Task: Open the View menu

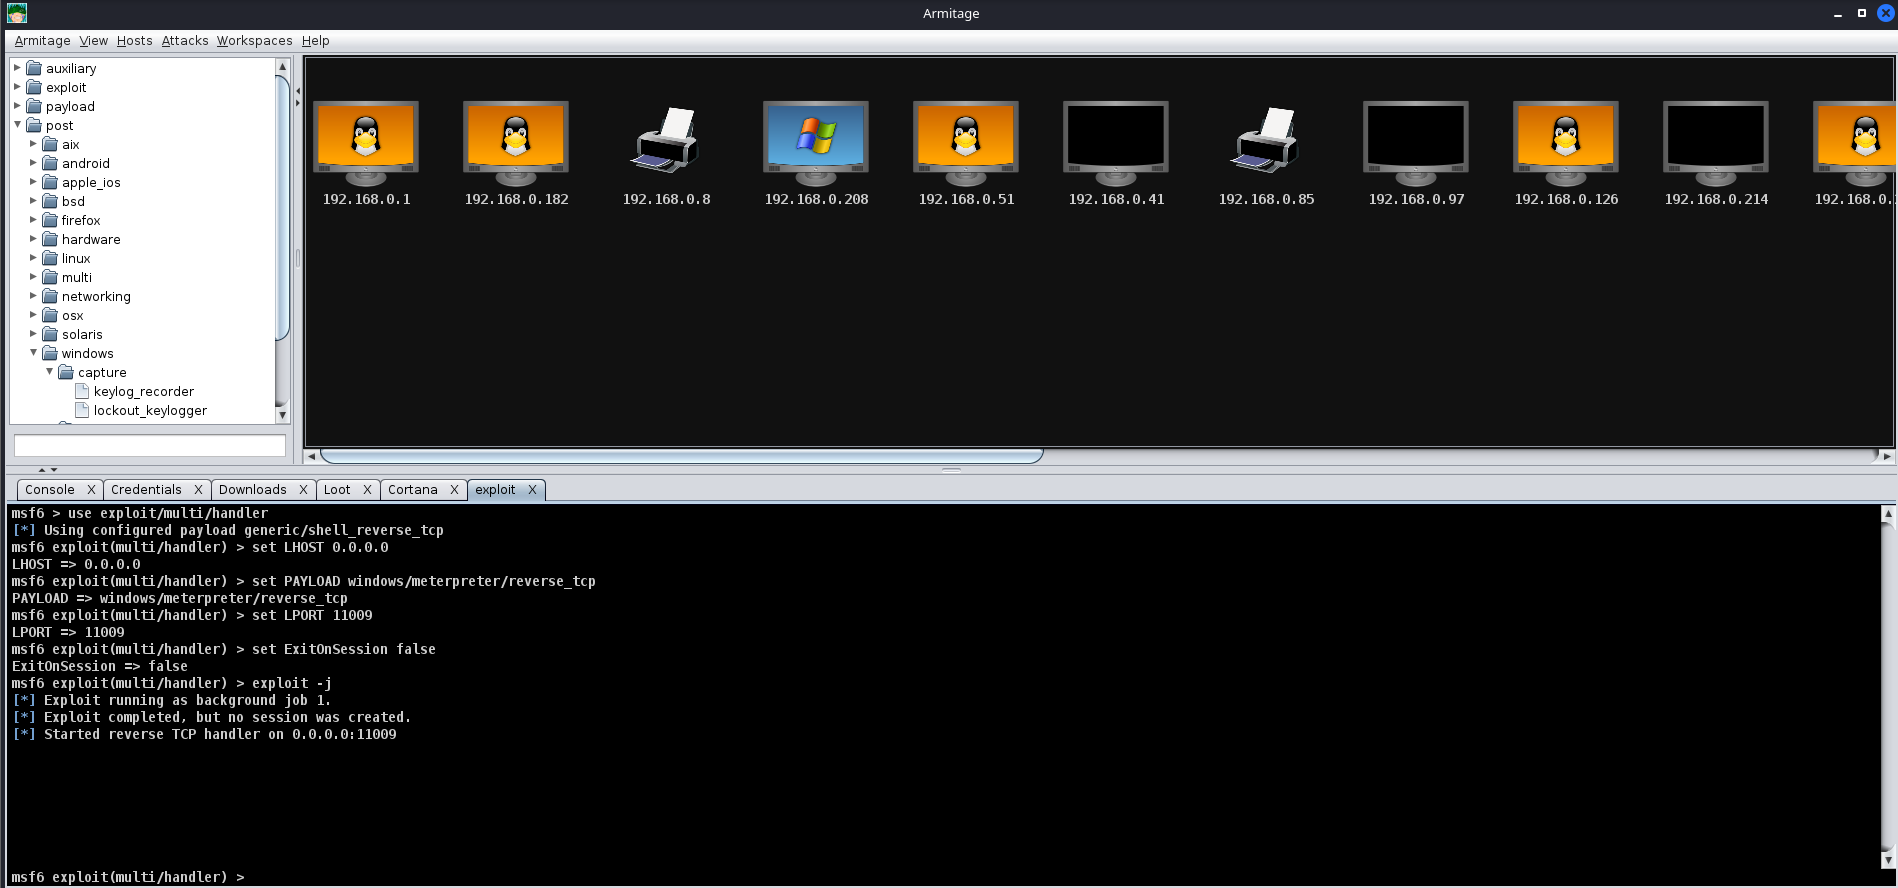Action: point(93,41)
